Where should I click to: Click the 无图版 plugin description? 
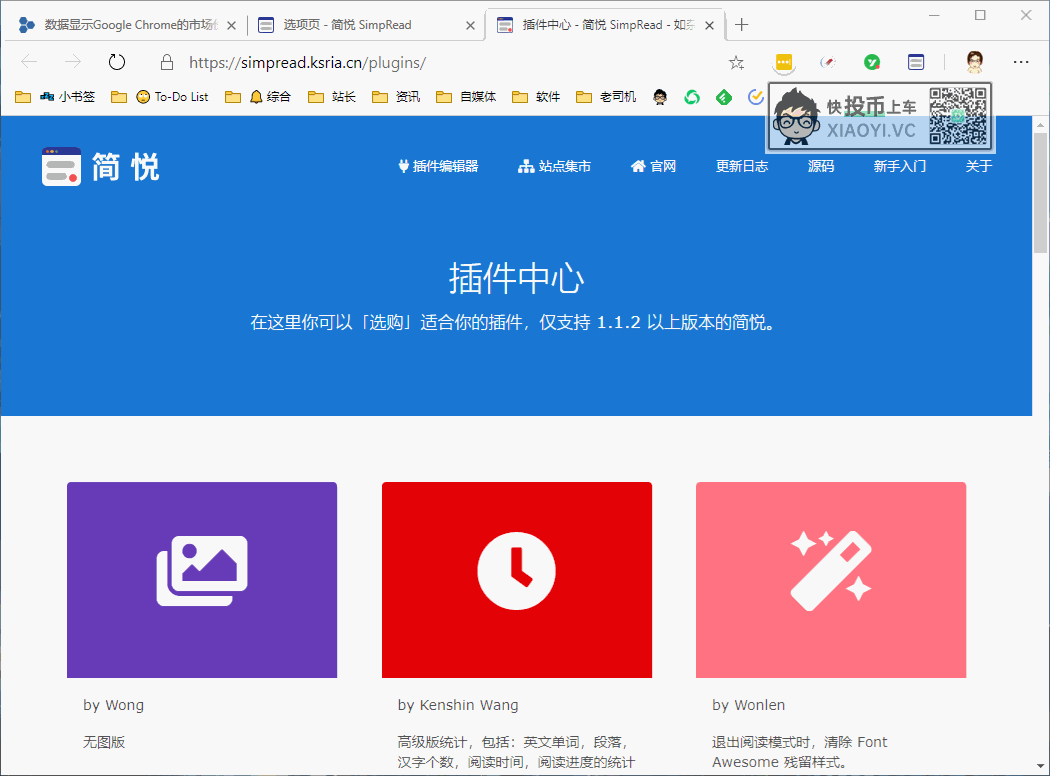pos(104,742)
